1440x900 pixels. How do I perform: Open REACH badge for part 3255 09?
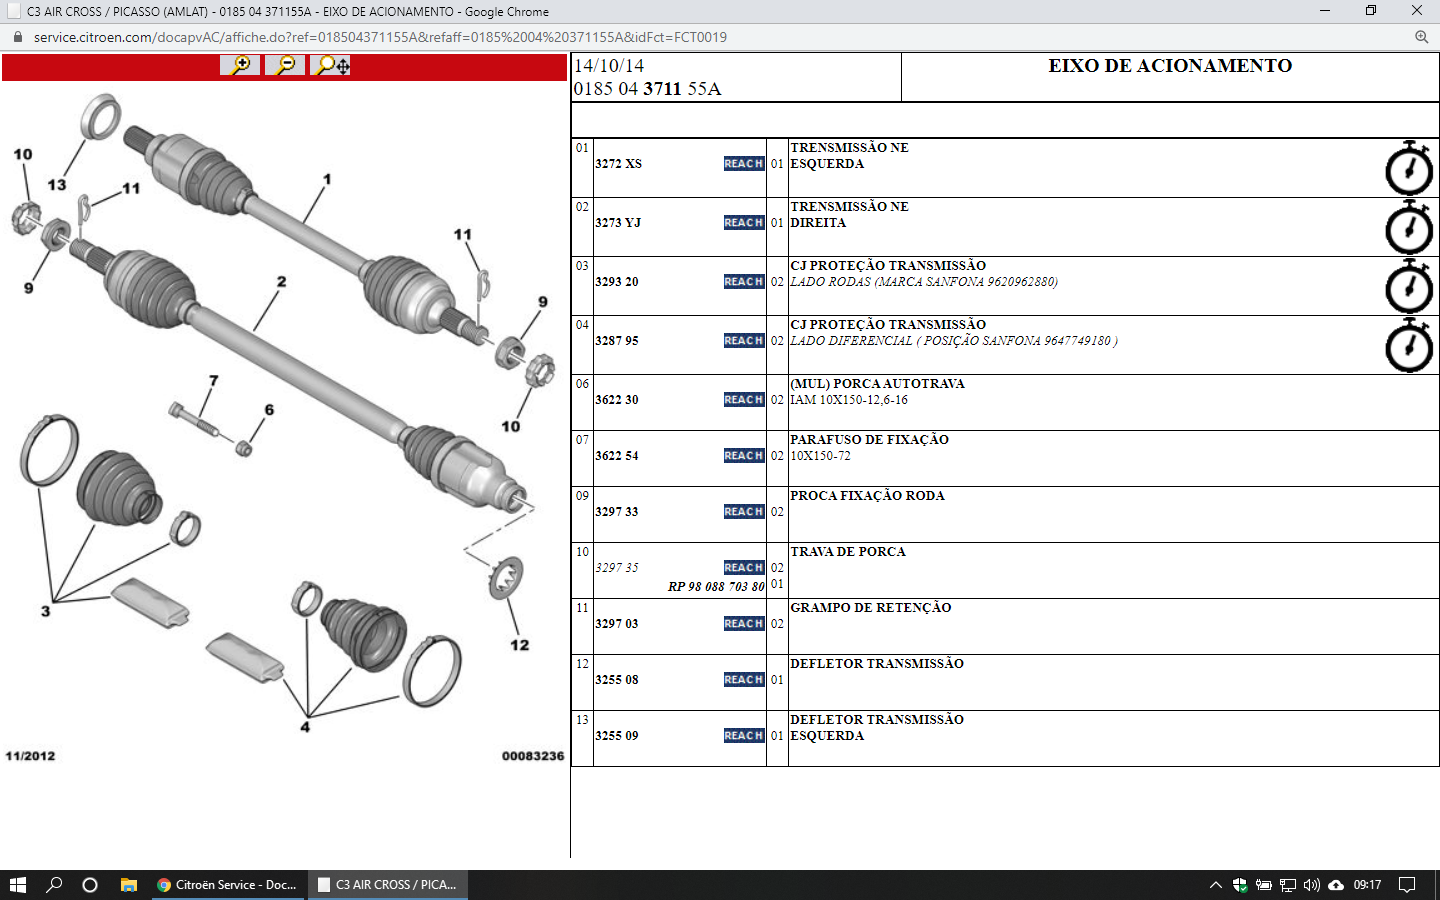(743, 736)
